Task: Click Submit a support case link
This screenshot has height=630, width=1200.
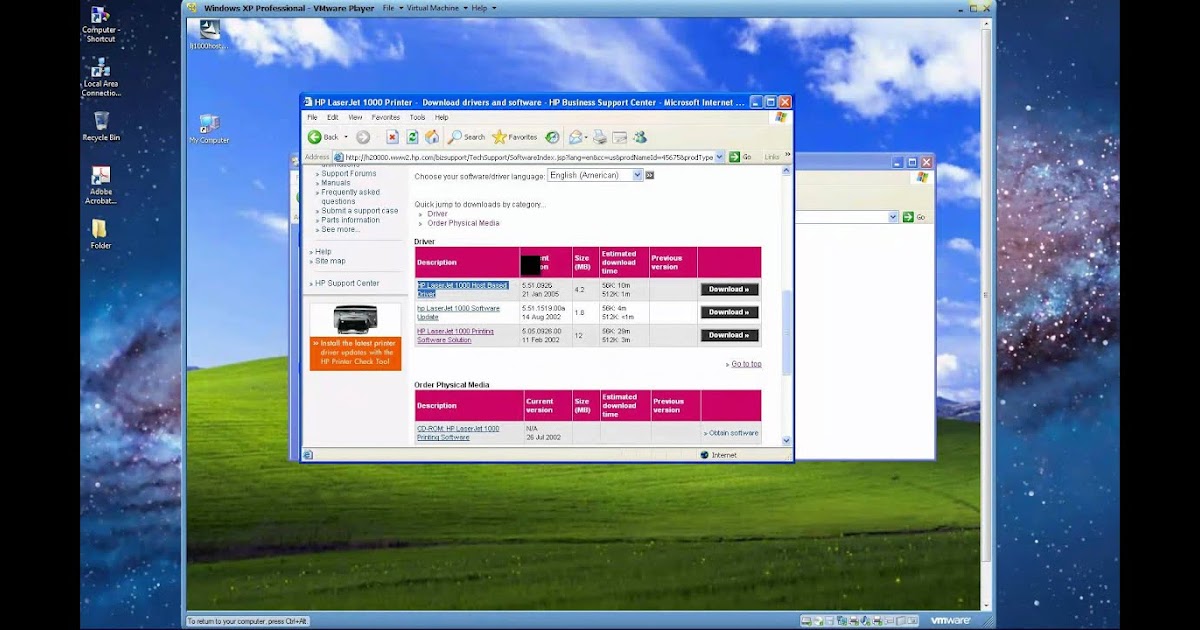Action: [360, 211]
